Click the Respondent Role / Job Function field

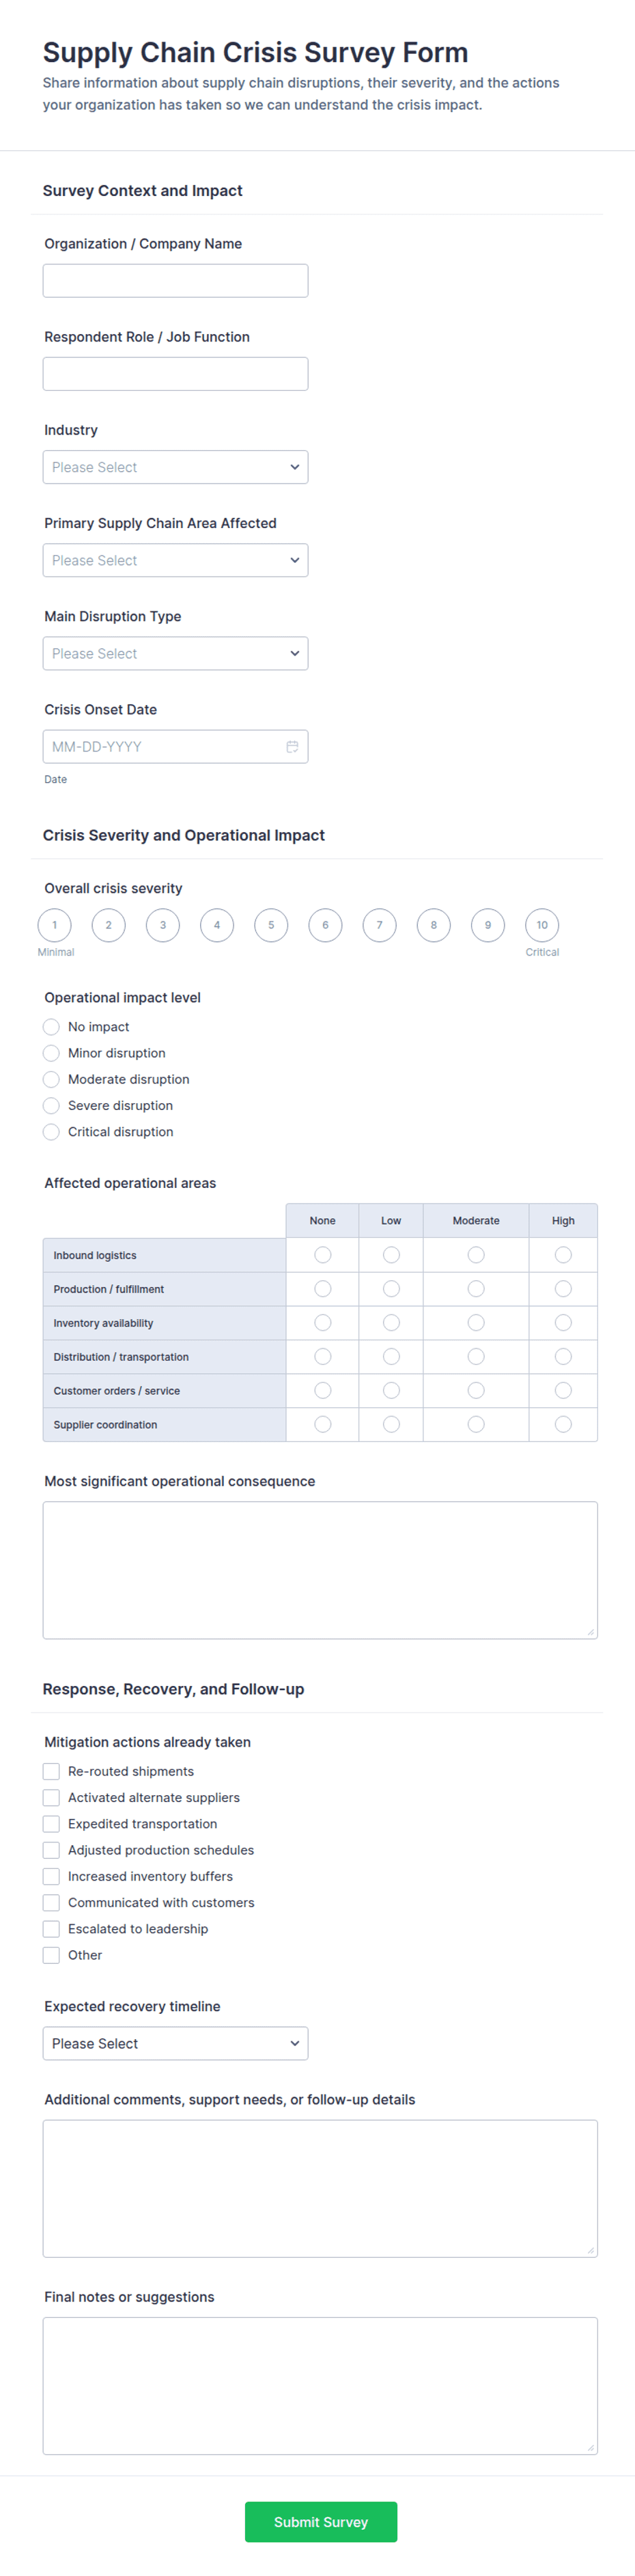coord(175,373)
